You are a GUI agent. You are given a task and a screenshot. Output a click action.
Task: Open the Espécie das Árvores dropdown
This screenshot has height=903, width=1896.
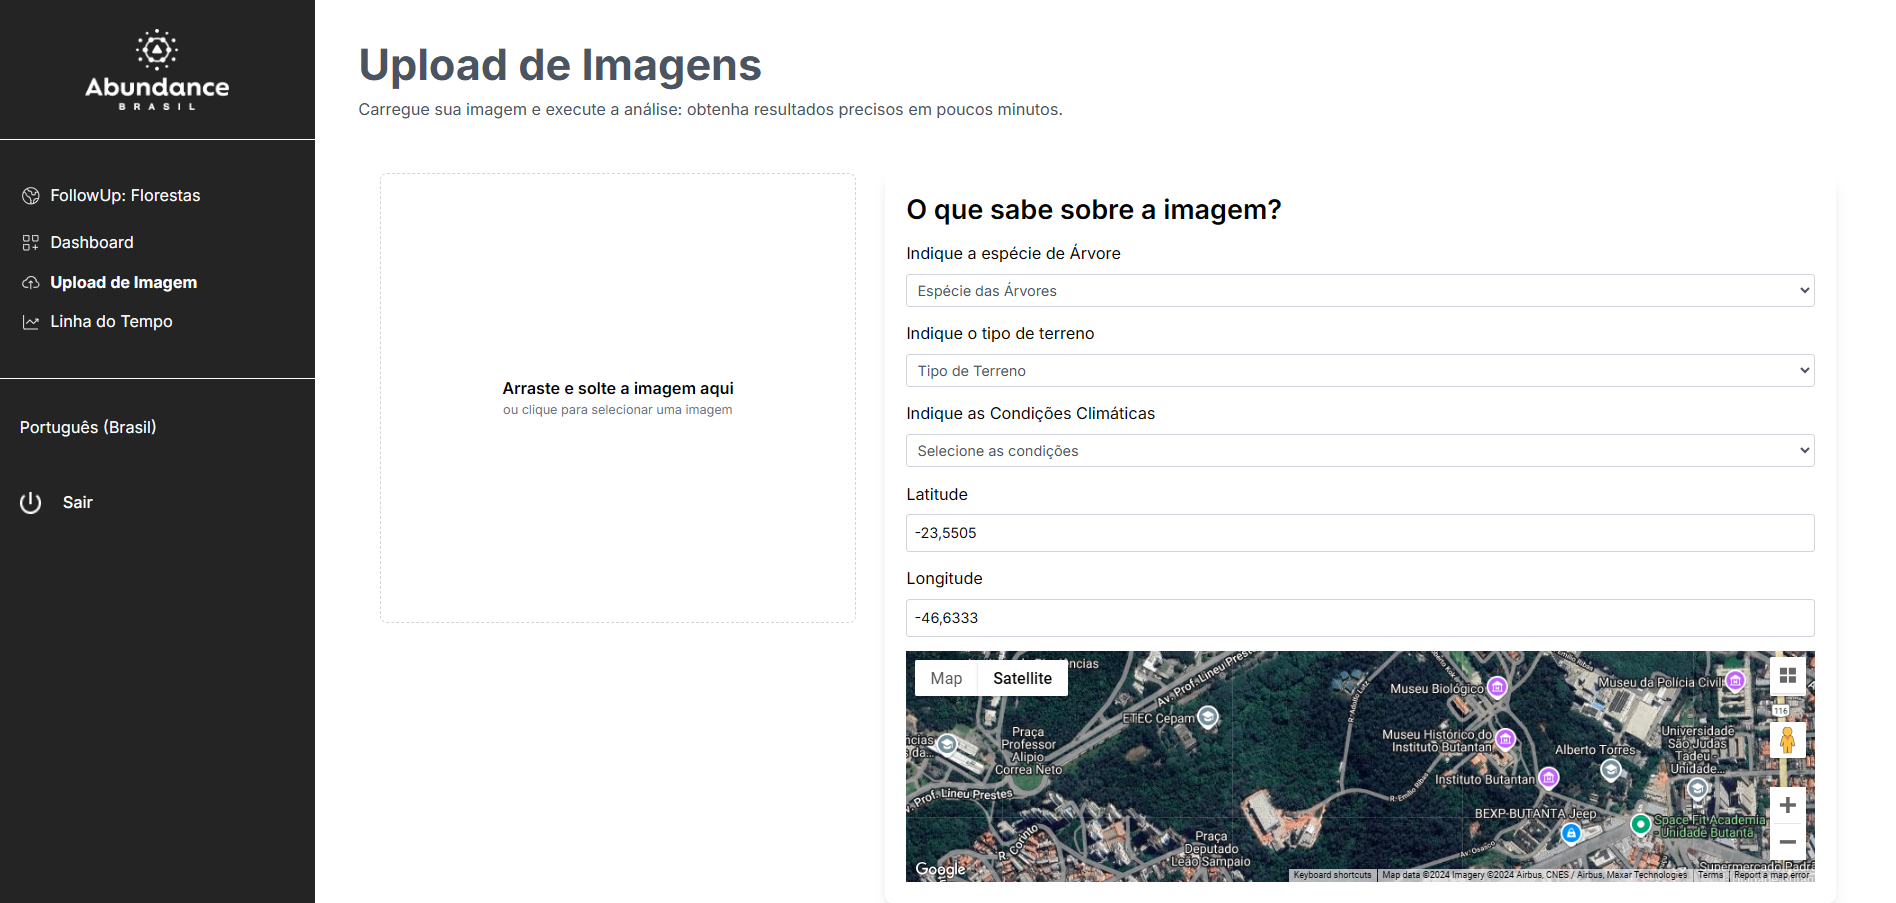point(1360,291)
